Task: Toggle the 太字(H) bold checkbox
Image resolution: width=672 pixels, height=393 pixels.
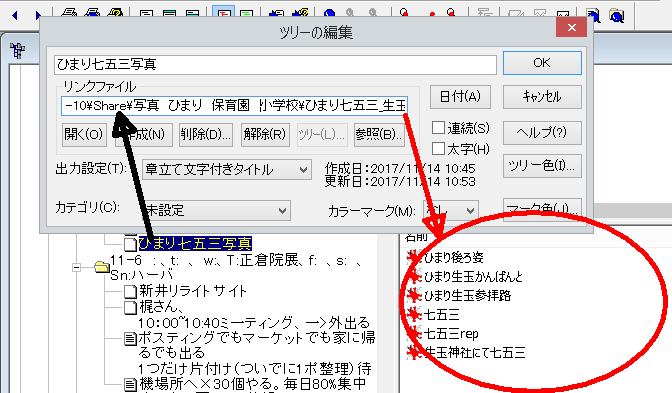Action: [x=438, y=149]
